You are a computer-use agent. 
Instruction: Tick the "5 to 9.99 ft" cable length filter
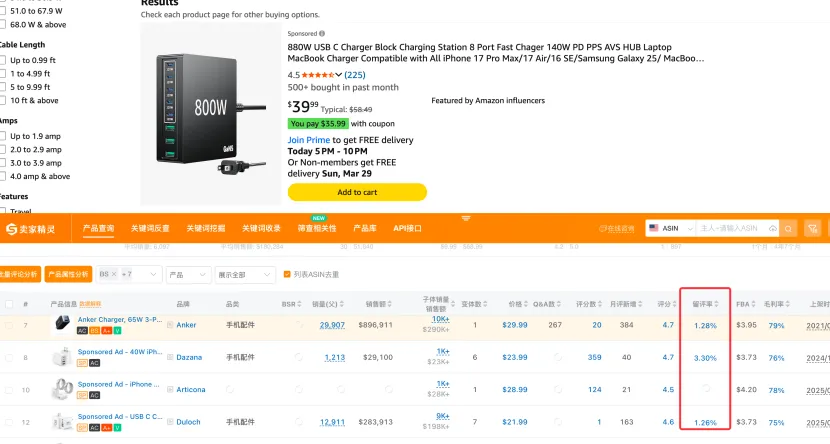3,87
